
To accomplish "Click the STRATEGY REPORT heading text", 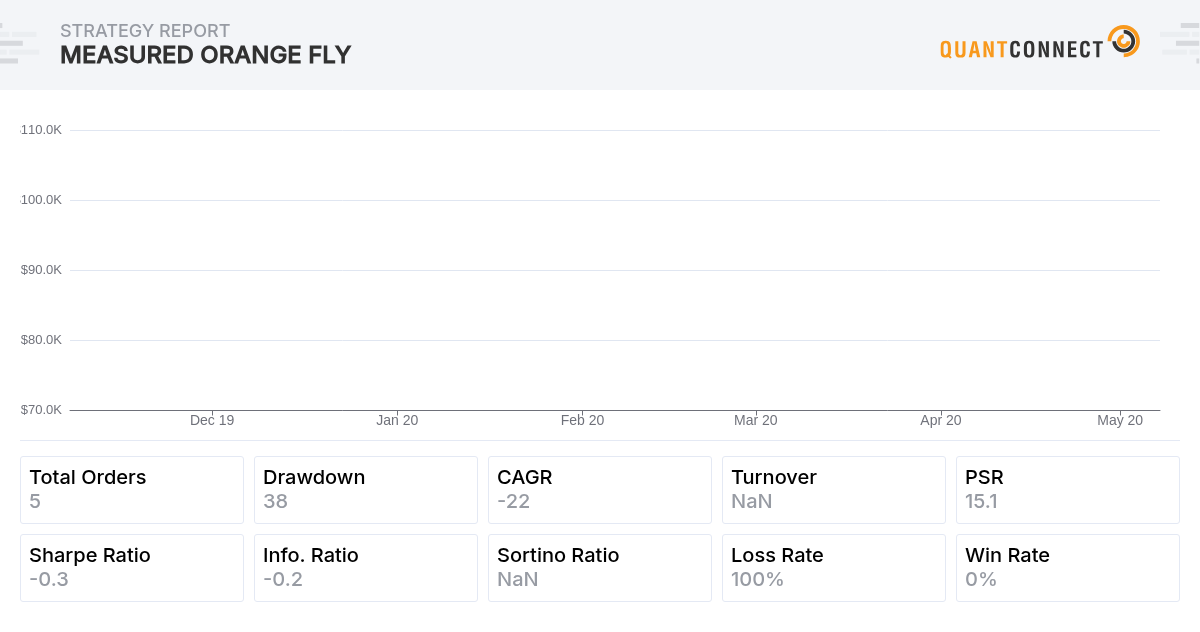I will click(x=145, y=31).
